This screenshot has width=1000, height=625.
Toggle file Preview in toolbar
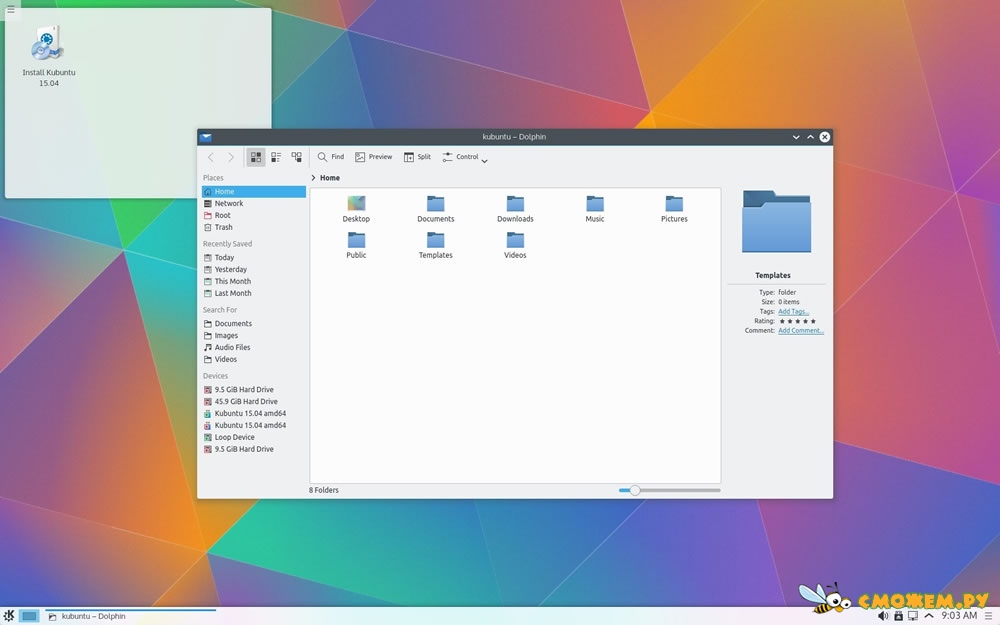[x=374, y=157]
